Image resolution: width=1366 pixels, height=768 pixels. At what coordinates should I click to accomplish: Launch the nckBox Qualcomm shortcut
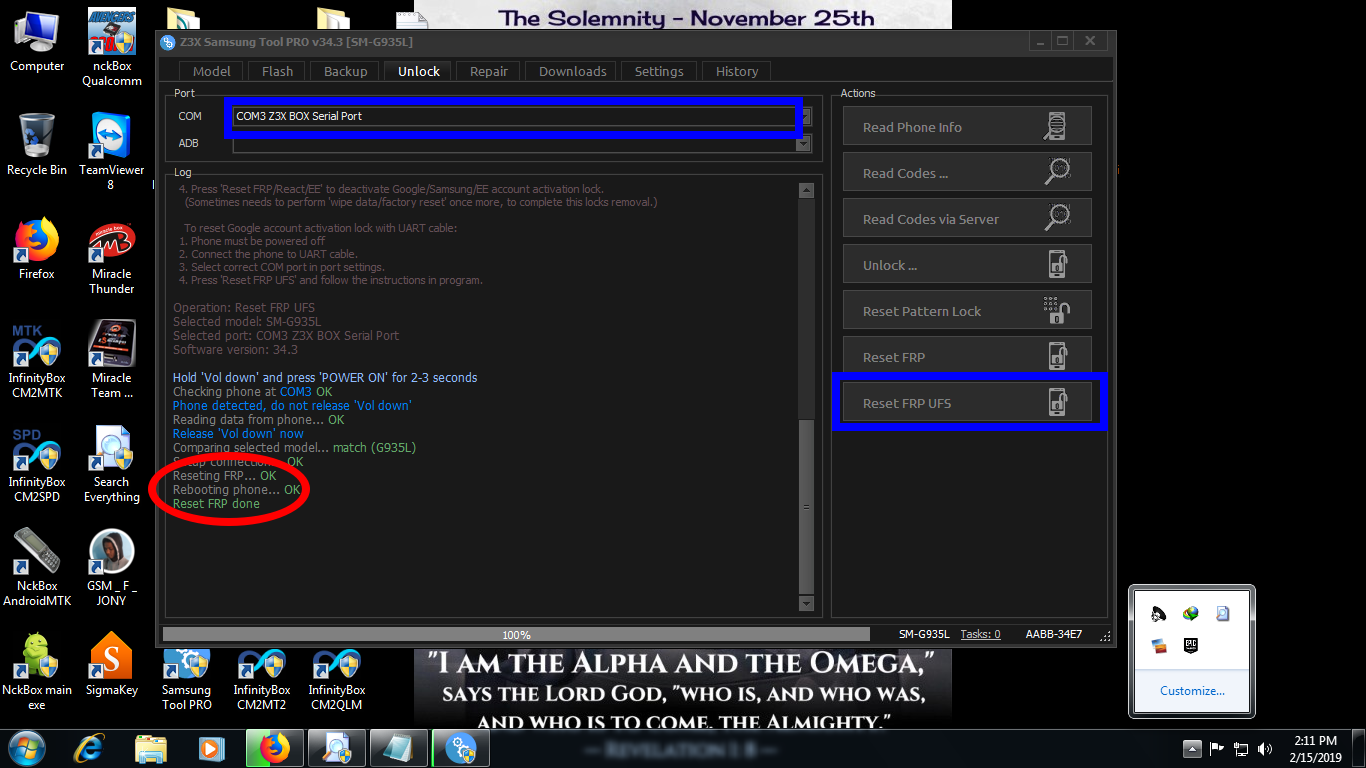111,48
